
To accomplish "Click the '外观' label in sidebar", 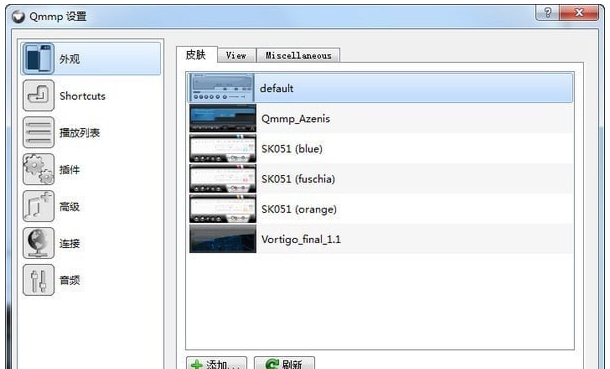I will pyautogui.click(x=70, y=59).
